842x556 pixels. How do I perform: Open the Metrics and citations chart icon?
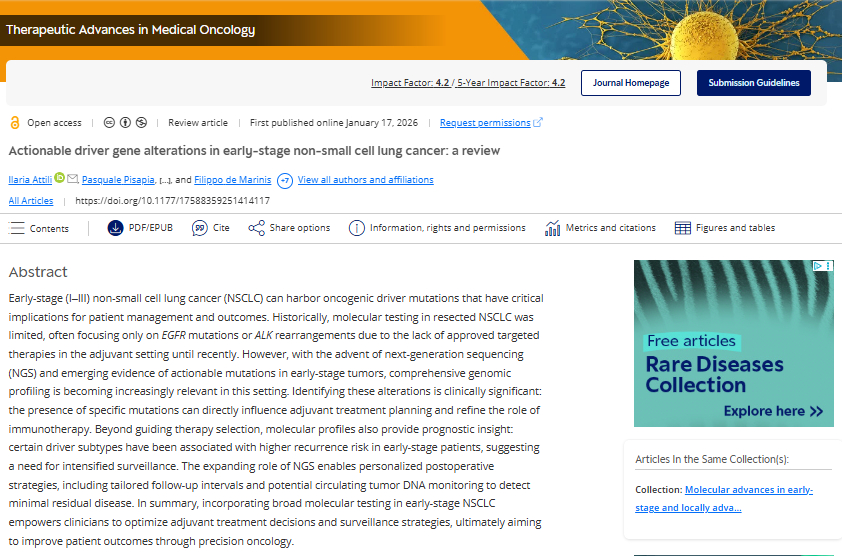552,228
